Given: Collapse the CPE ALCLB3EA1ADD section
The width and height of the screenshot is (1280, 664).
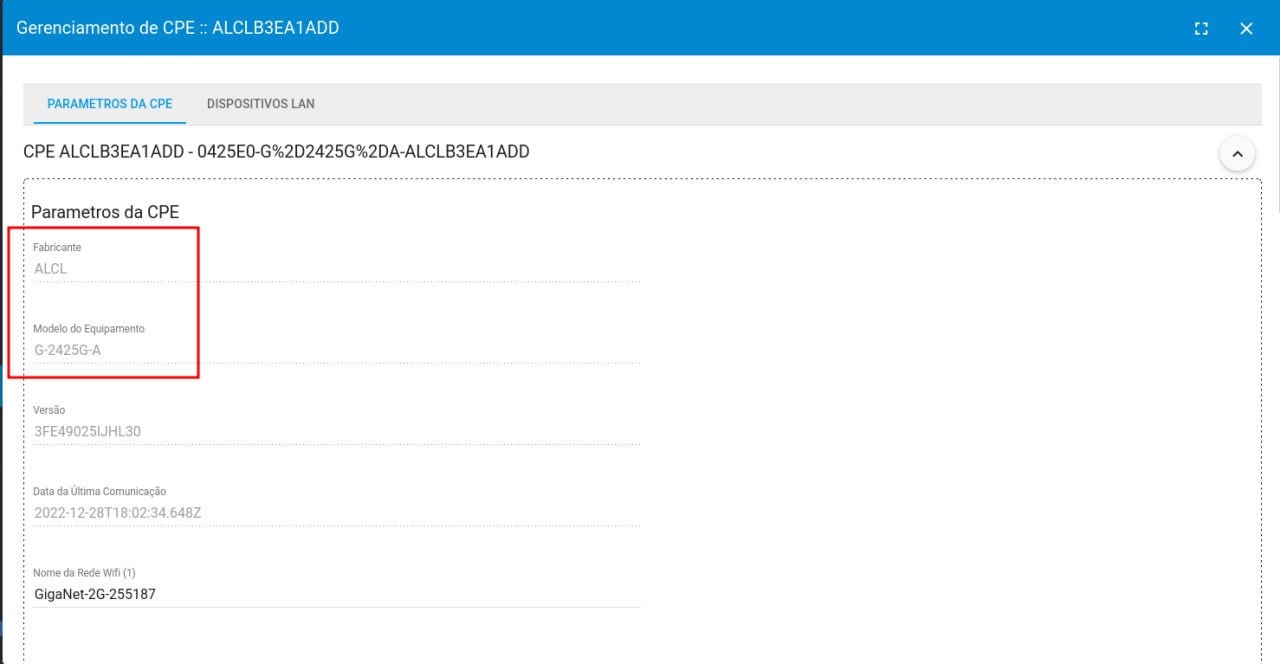Looking at the screenshot, I should click(x=1237, y=154).
